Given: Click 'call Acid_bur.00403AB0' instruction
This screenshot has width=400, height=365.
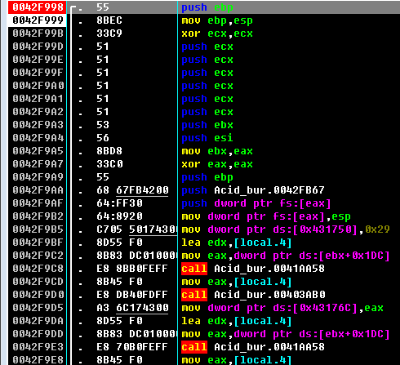Looking at the screenshot, I should (253, 295).
